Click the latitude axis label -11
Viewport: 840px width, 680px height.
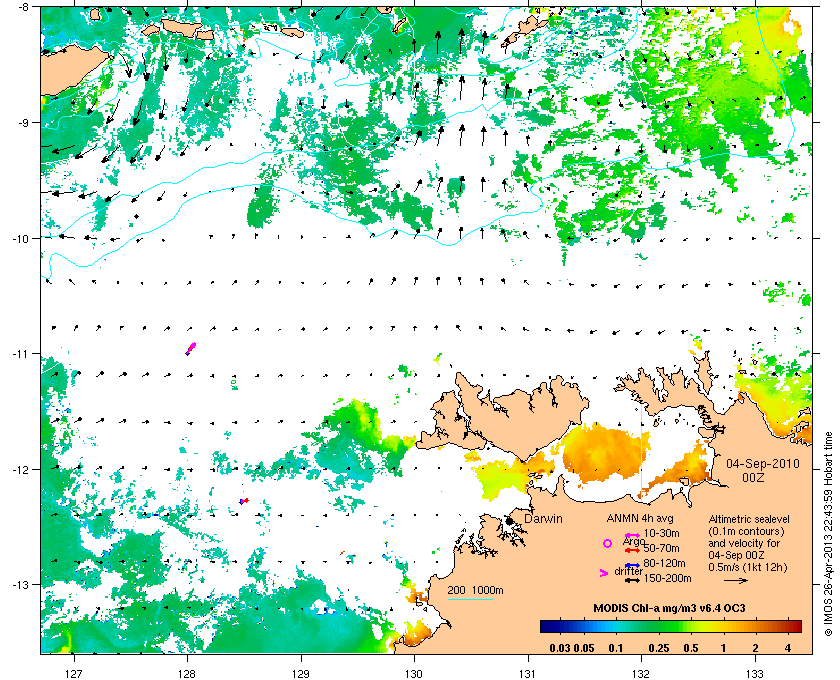coord(21,354)
